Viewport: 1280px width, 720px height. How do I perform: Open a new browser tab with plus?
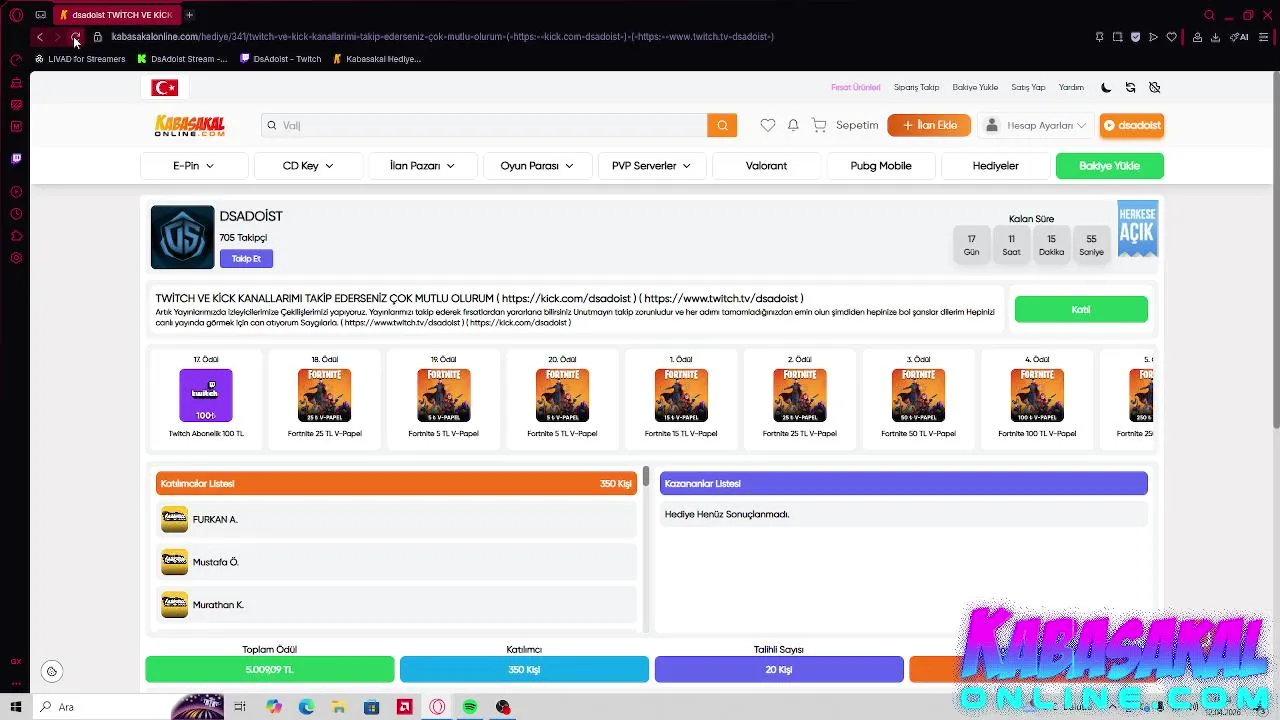pos(189,15)
